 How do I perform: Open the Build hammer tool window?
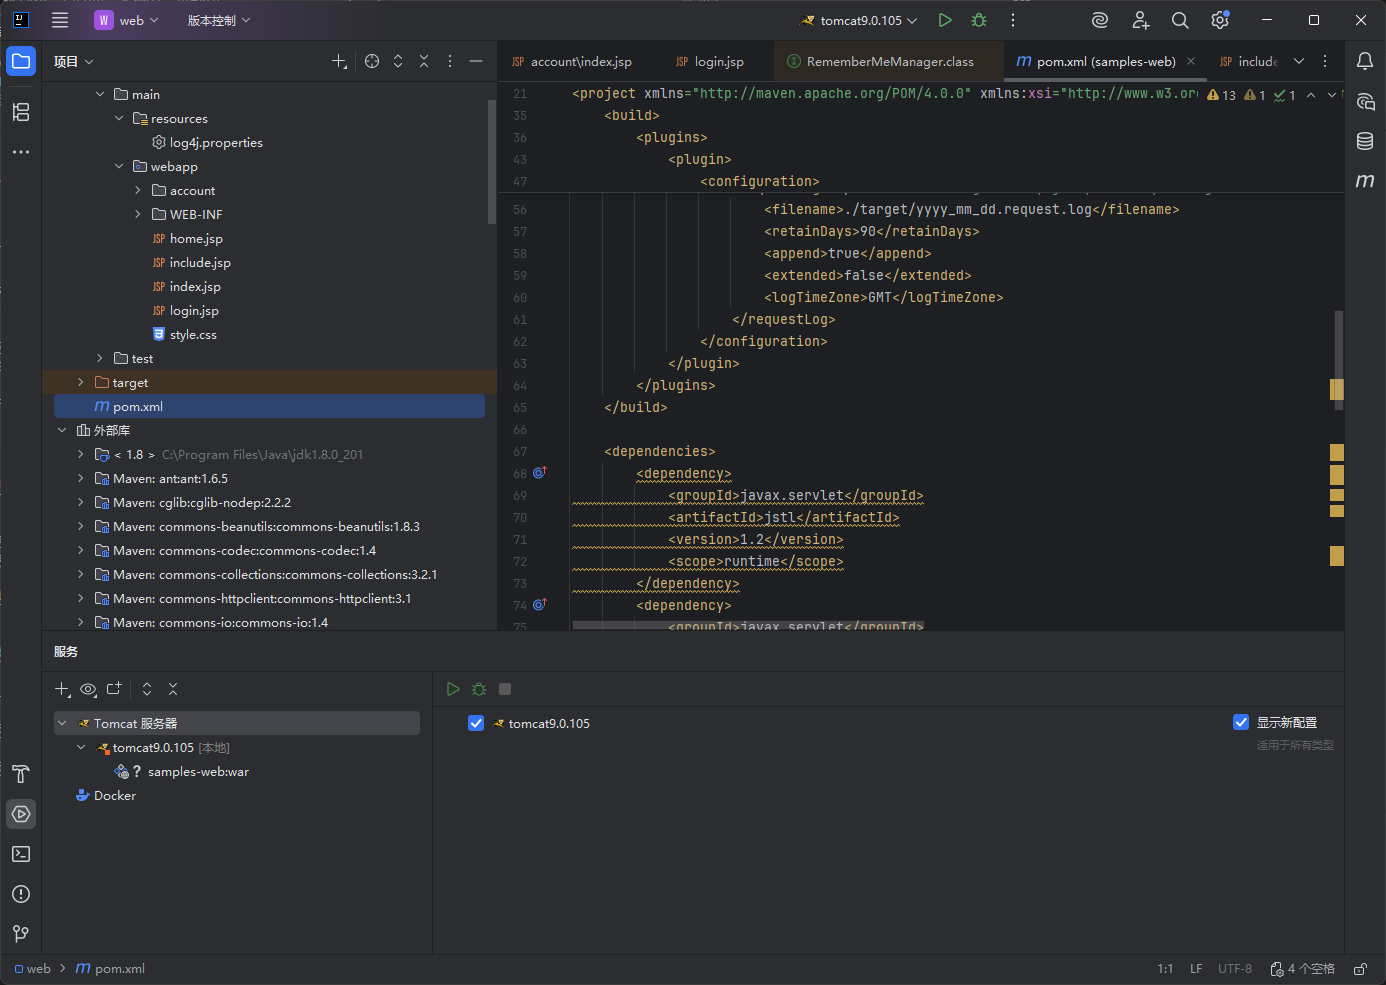coord(21,774)
